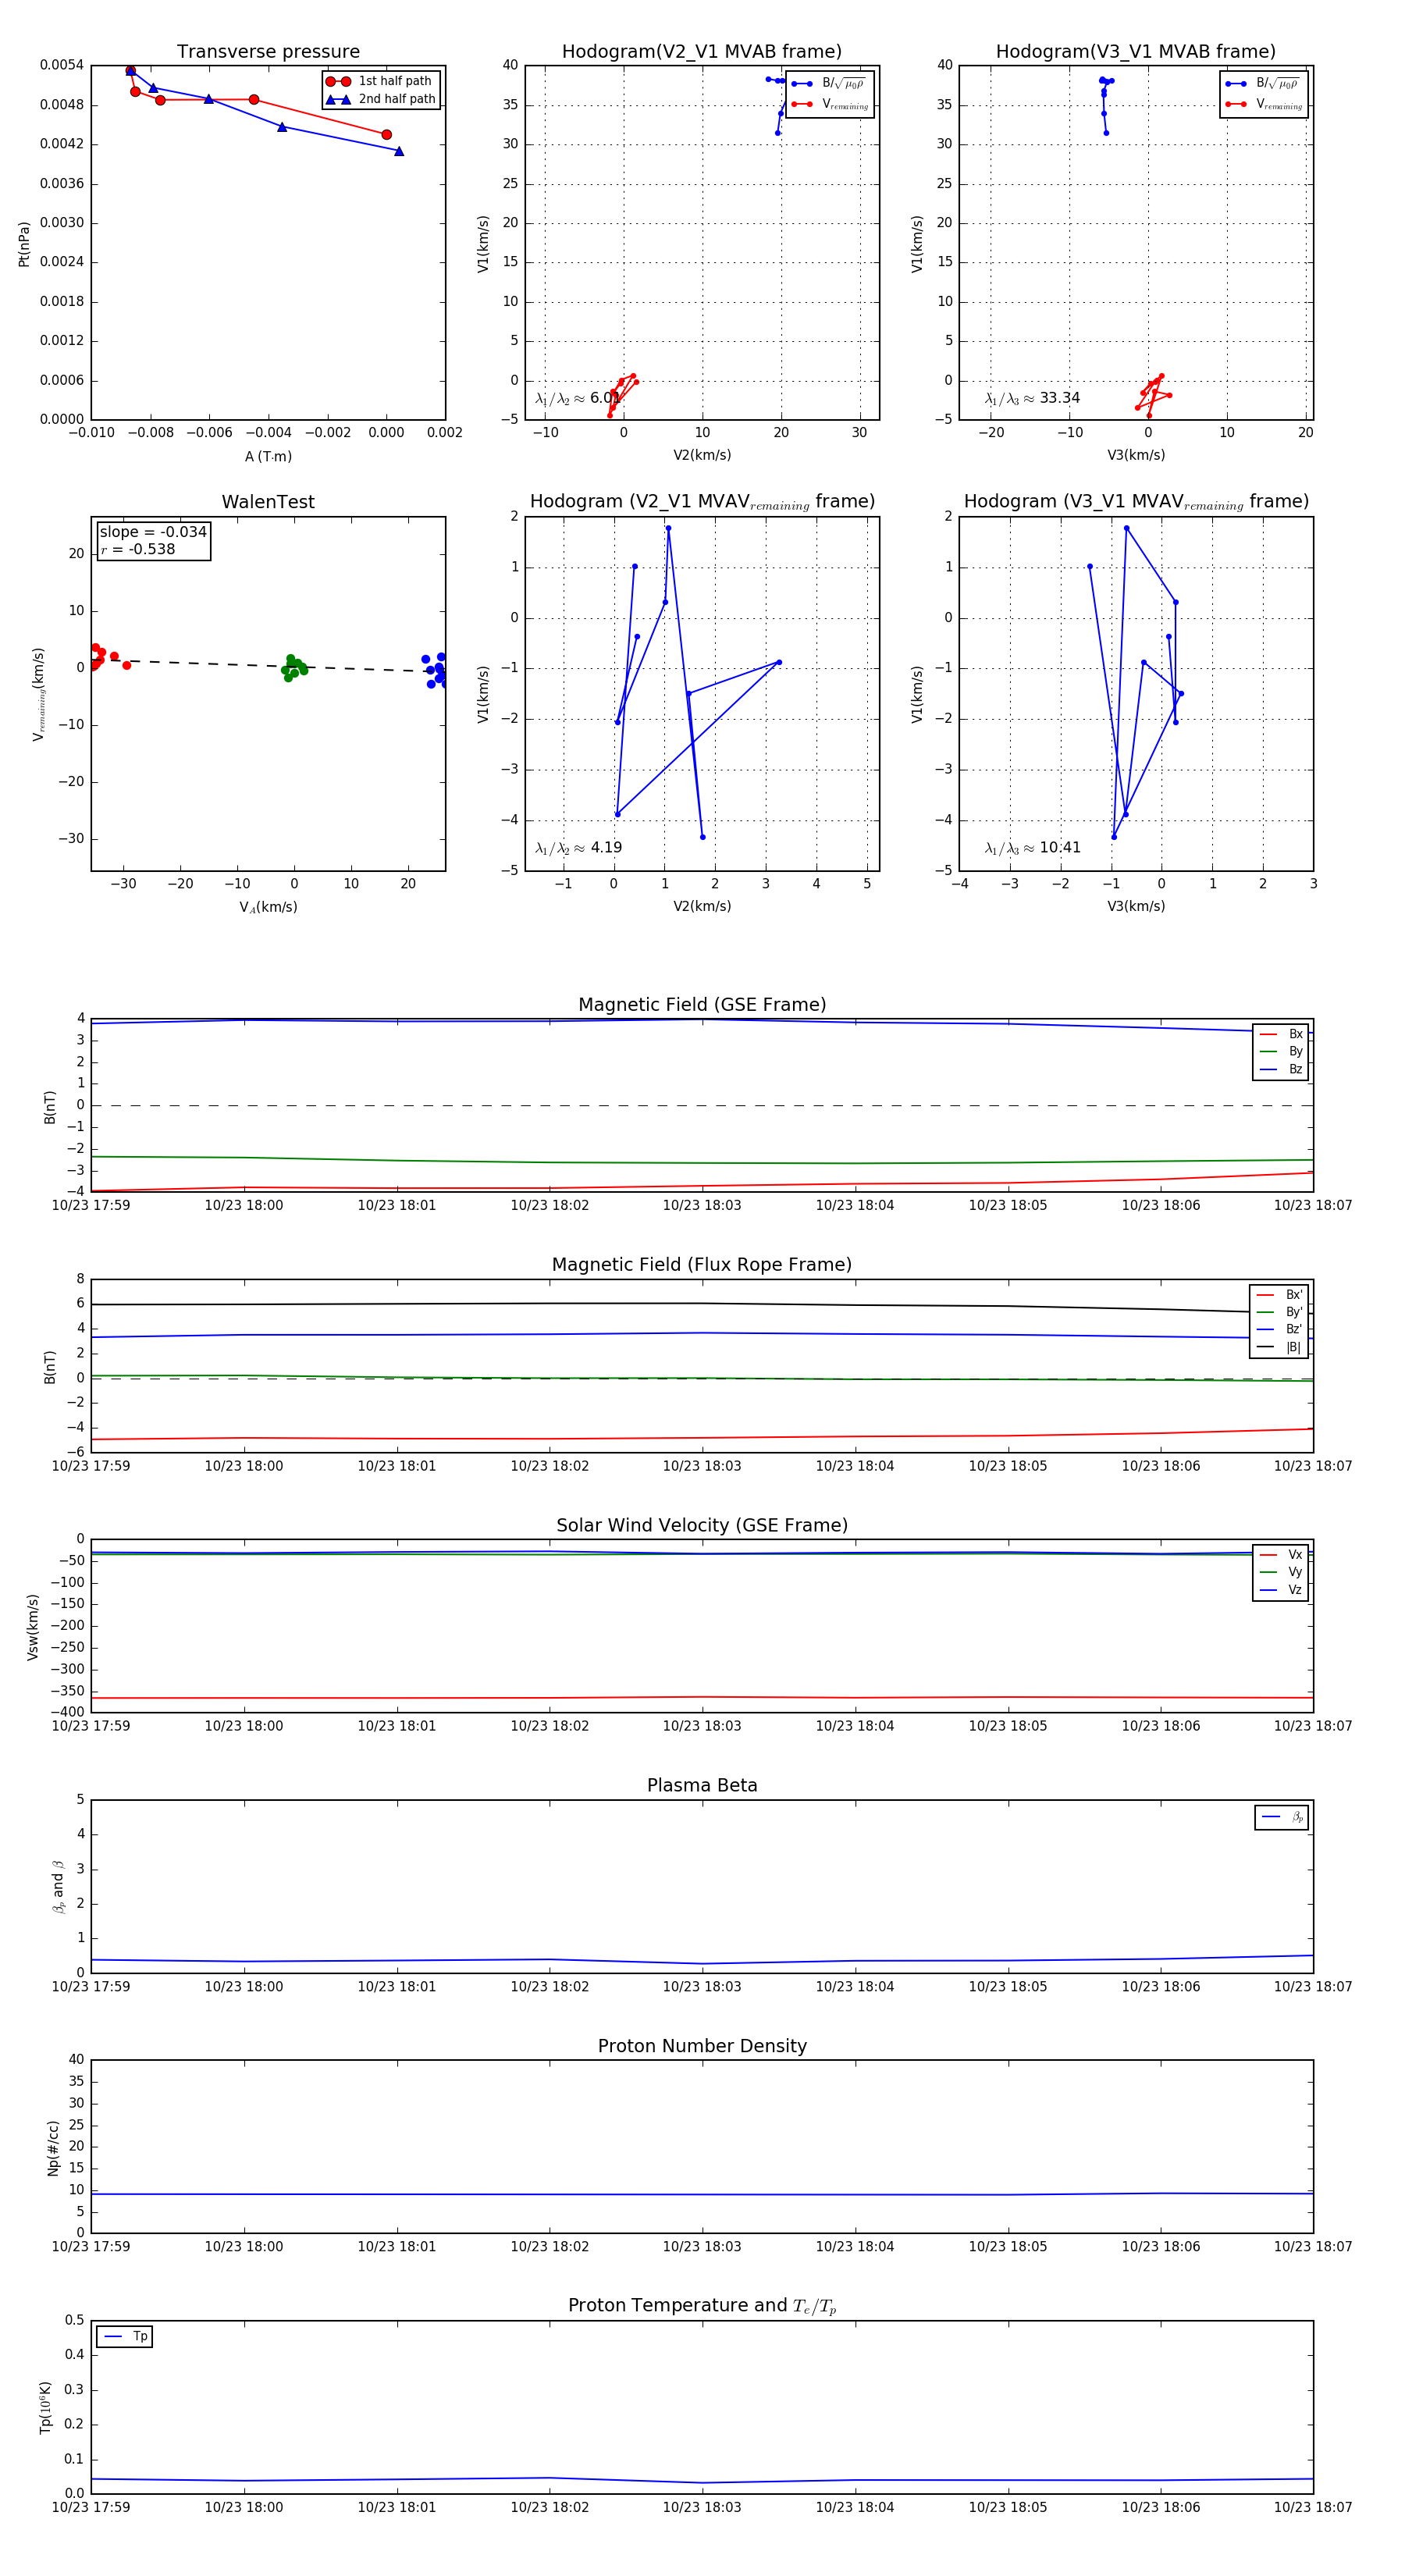Click the "Magnetic Field (Flux Rope Frame)" title
Viewport: 1405px width, 2576px height.
[x=702, y=1265]
